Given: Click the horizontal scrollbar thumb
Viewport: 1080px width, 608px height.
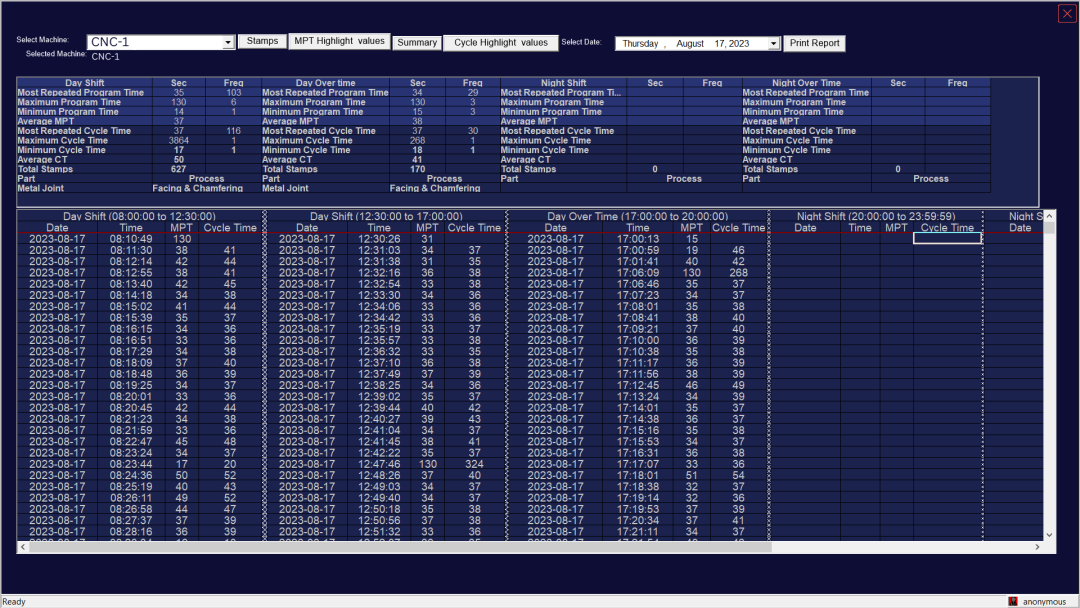Looking at the screenshot, I should (400, 547).
